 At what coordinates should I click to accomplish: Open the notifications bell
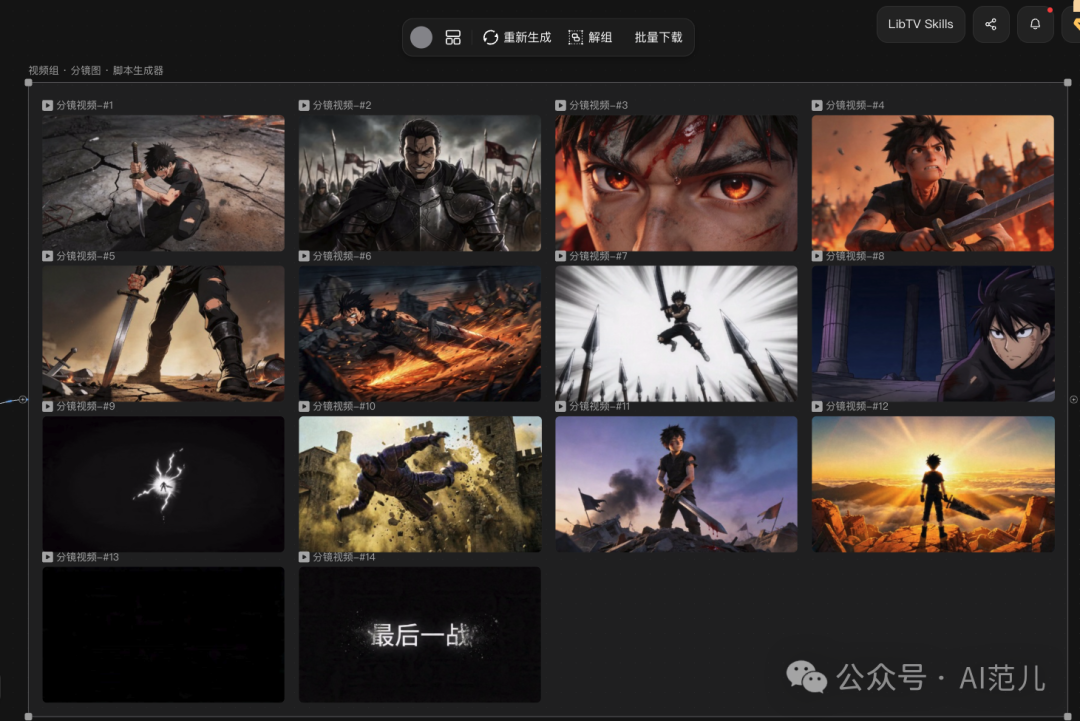[1035, 24]
